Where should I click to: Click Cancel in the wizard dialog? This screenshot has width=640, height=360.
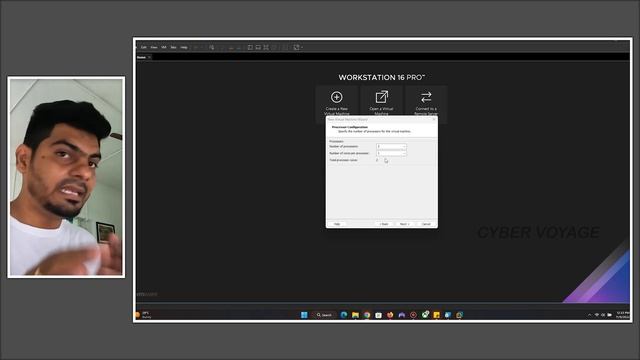coord(426,224)
